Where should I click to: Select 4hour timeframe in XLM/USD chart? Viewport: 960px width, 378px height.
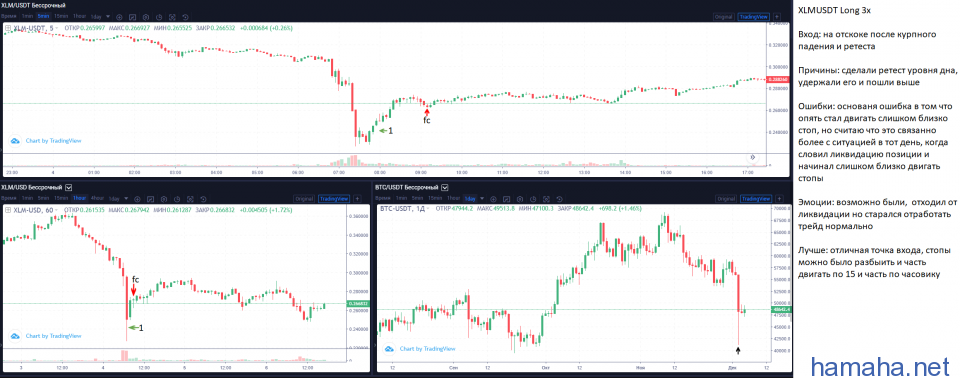tap(97, 198)
